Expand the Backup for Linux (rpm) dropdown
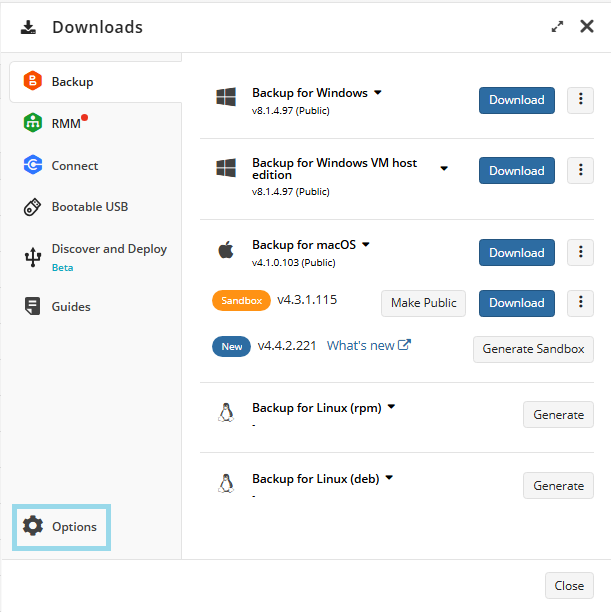611x612 pixels. [x=391, y=407]
